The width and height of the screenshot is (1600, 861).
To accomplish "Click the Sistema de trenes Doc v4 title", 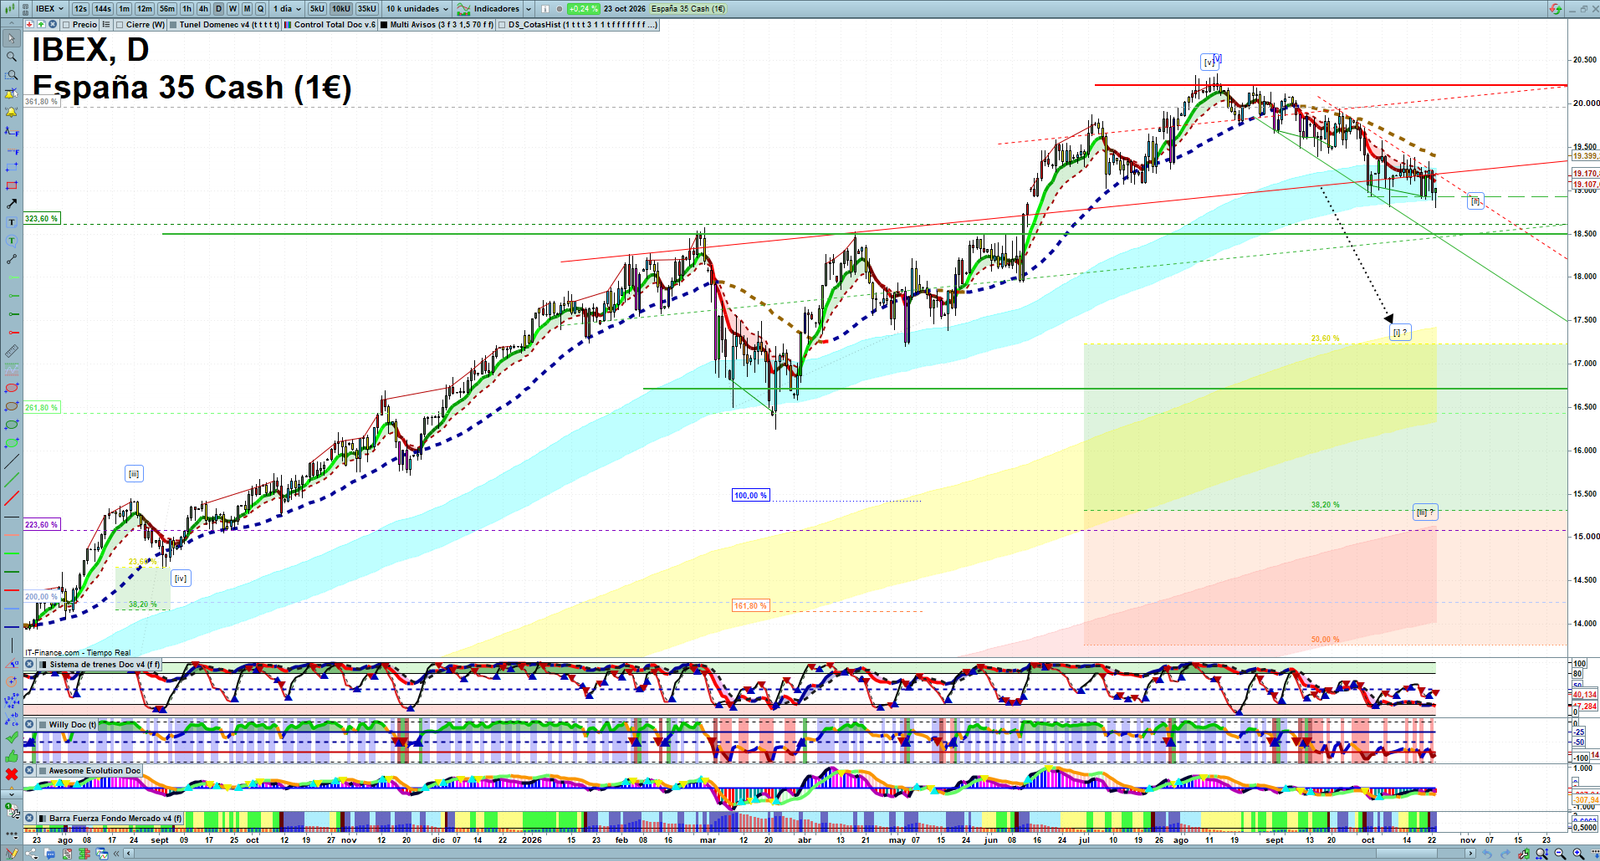I will (105, 664).
